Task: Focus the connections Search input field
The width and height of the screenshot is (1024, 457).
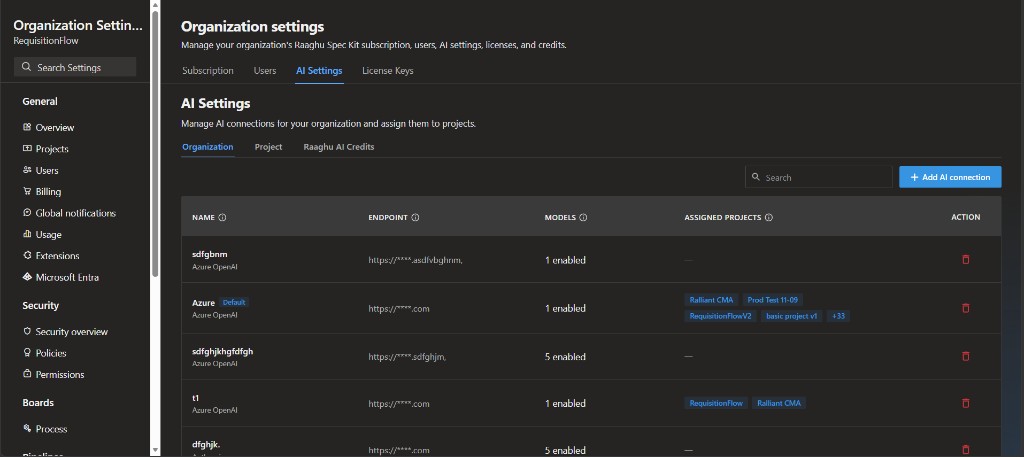Action: pyautogui.click(x=819, y=177)
